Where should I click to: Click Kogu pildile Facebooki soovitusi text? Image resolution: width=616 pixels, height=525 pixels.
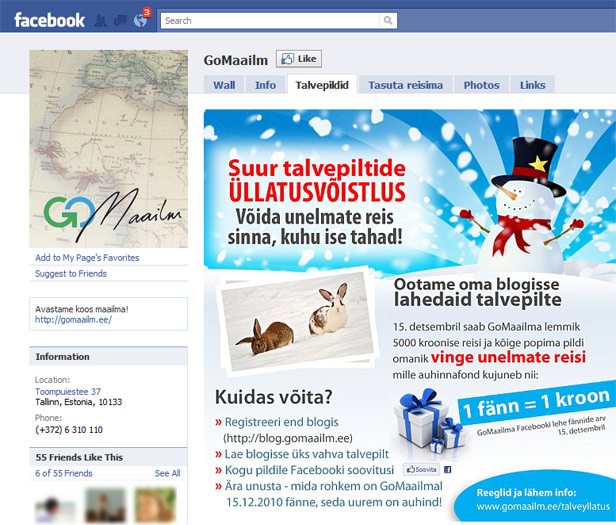click(309, 470)
